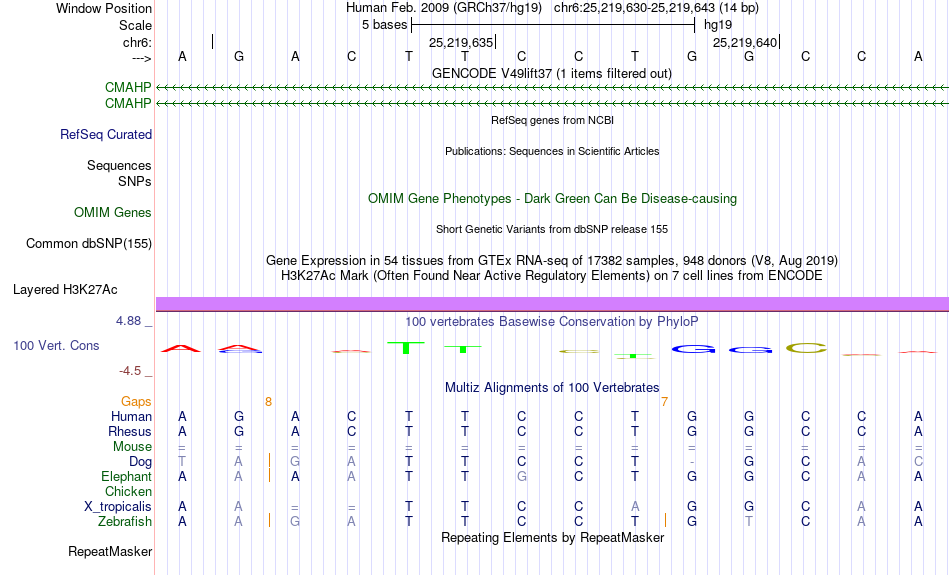Select the Dog alignment row label
Screen dimensions: 950x575
[140, 462]
